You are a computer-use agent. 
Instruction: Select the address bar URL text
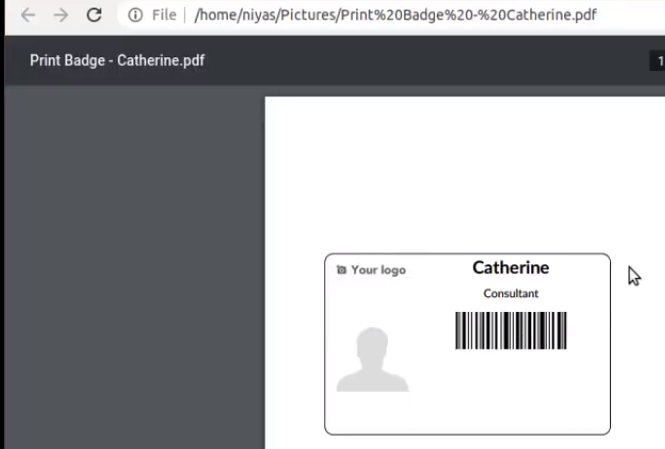pyautogui.click(x=395, y=15)
